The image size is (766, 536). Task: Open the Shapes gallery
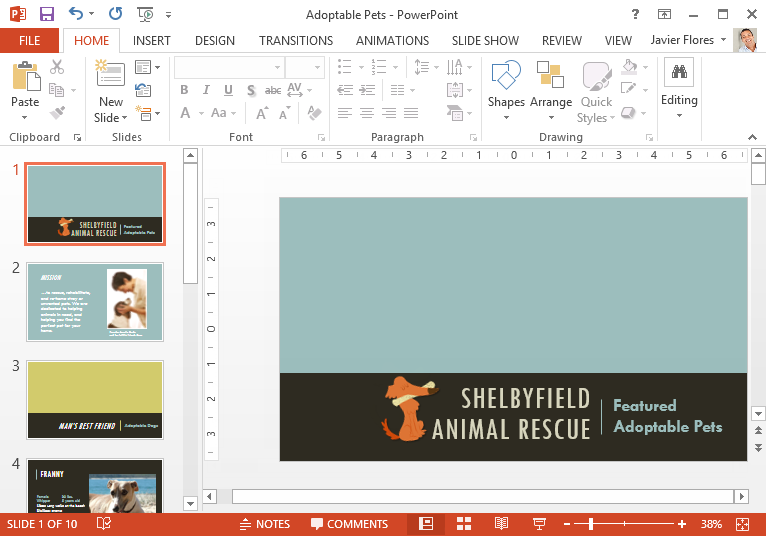click(x=506, y=90)
